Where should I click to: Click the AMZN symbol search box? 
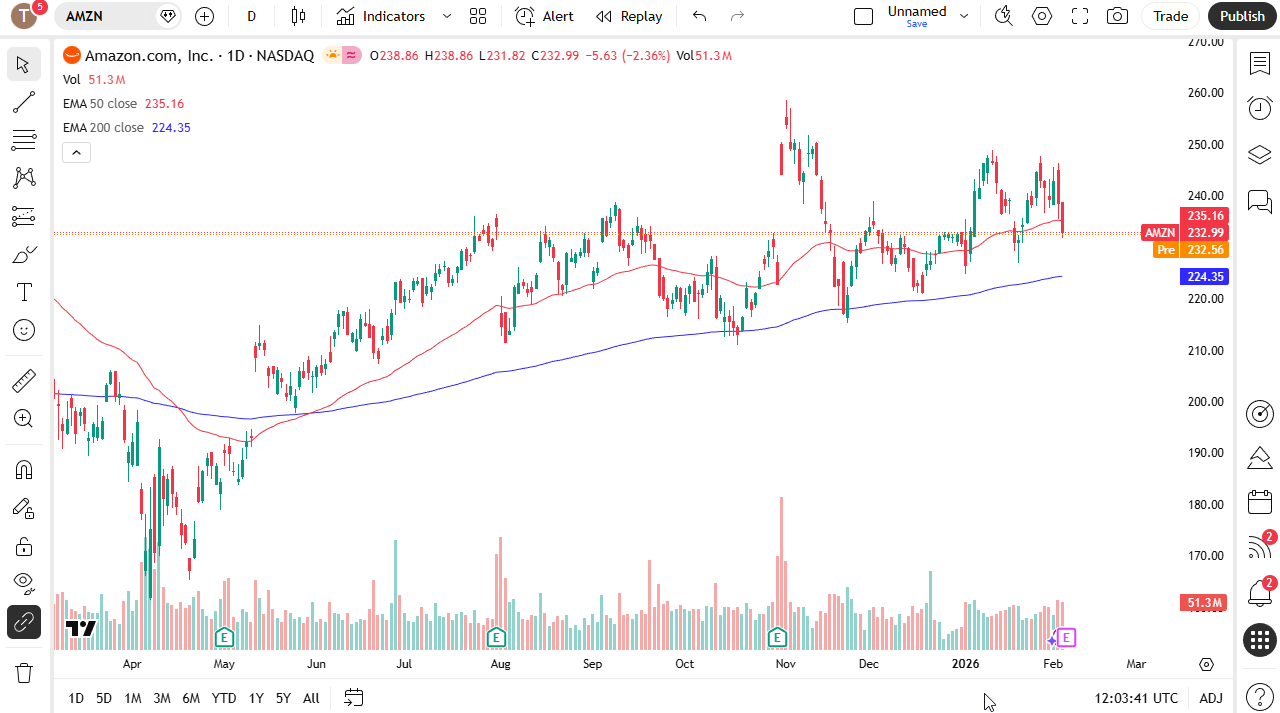(118, 16)
